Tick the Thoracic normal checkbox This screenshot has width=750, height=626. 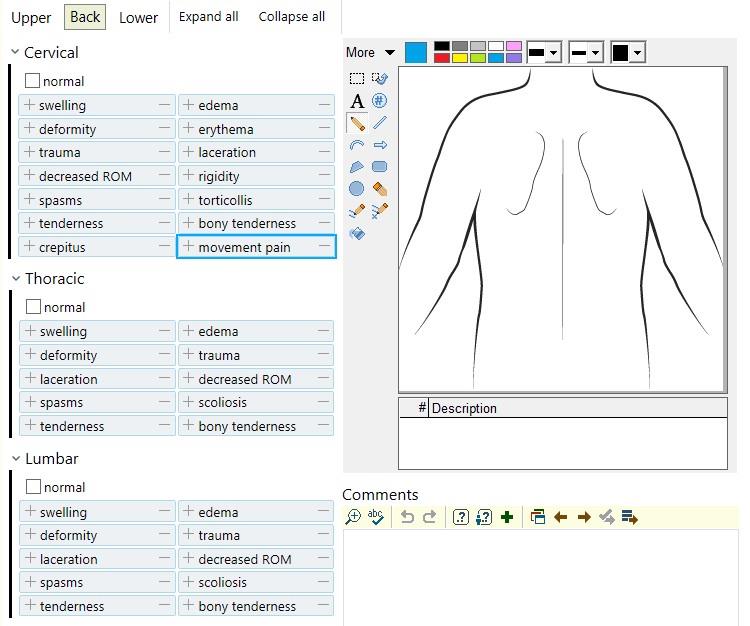click(33, 307)
